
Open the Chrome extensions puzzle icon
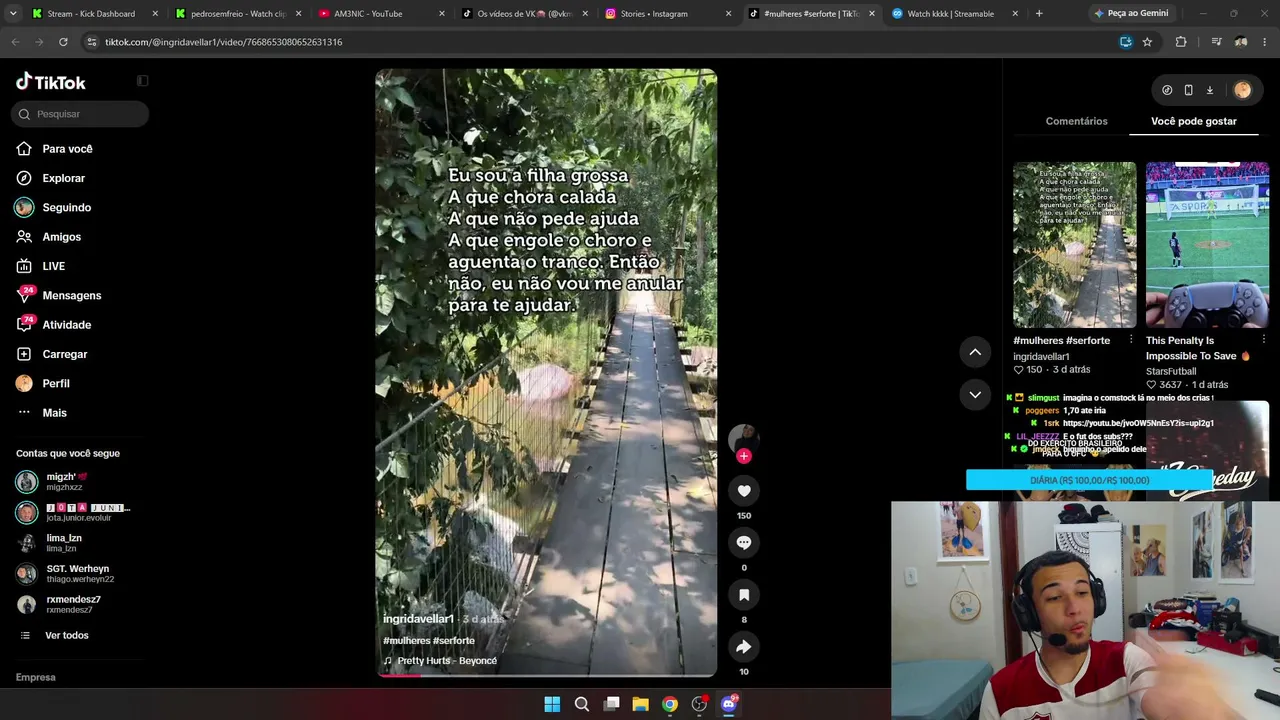[x=1181, y=42]
